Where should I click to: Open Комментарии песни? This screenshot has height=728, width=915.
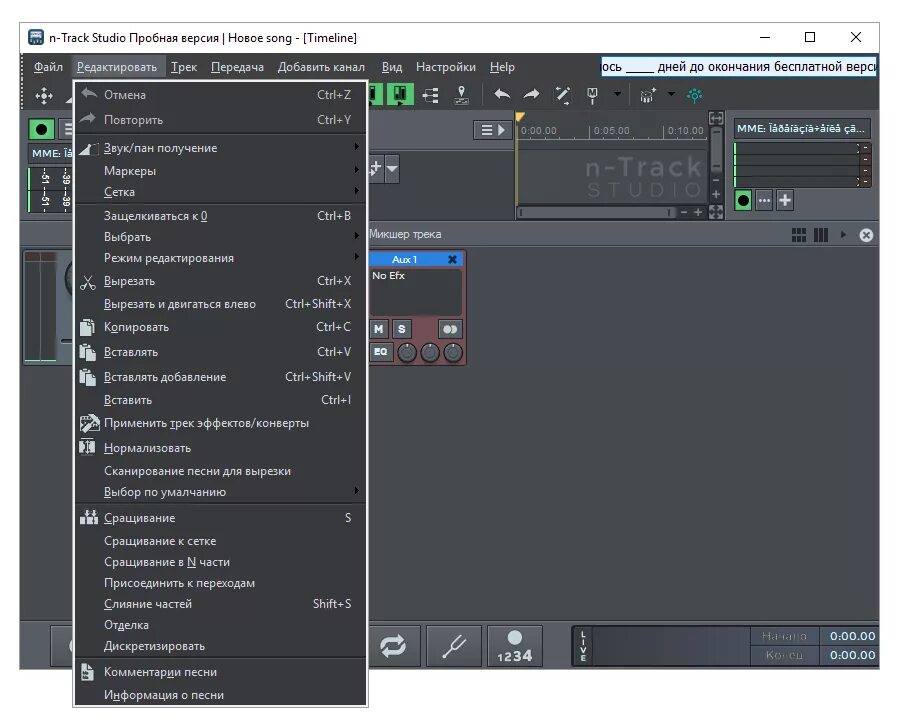point(221,672)
